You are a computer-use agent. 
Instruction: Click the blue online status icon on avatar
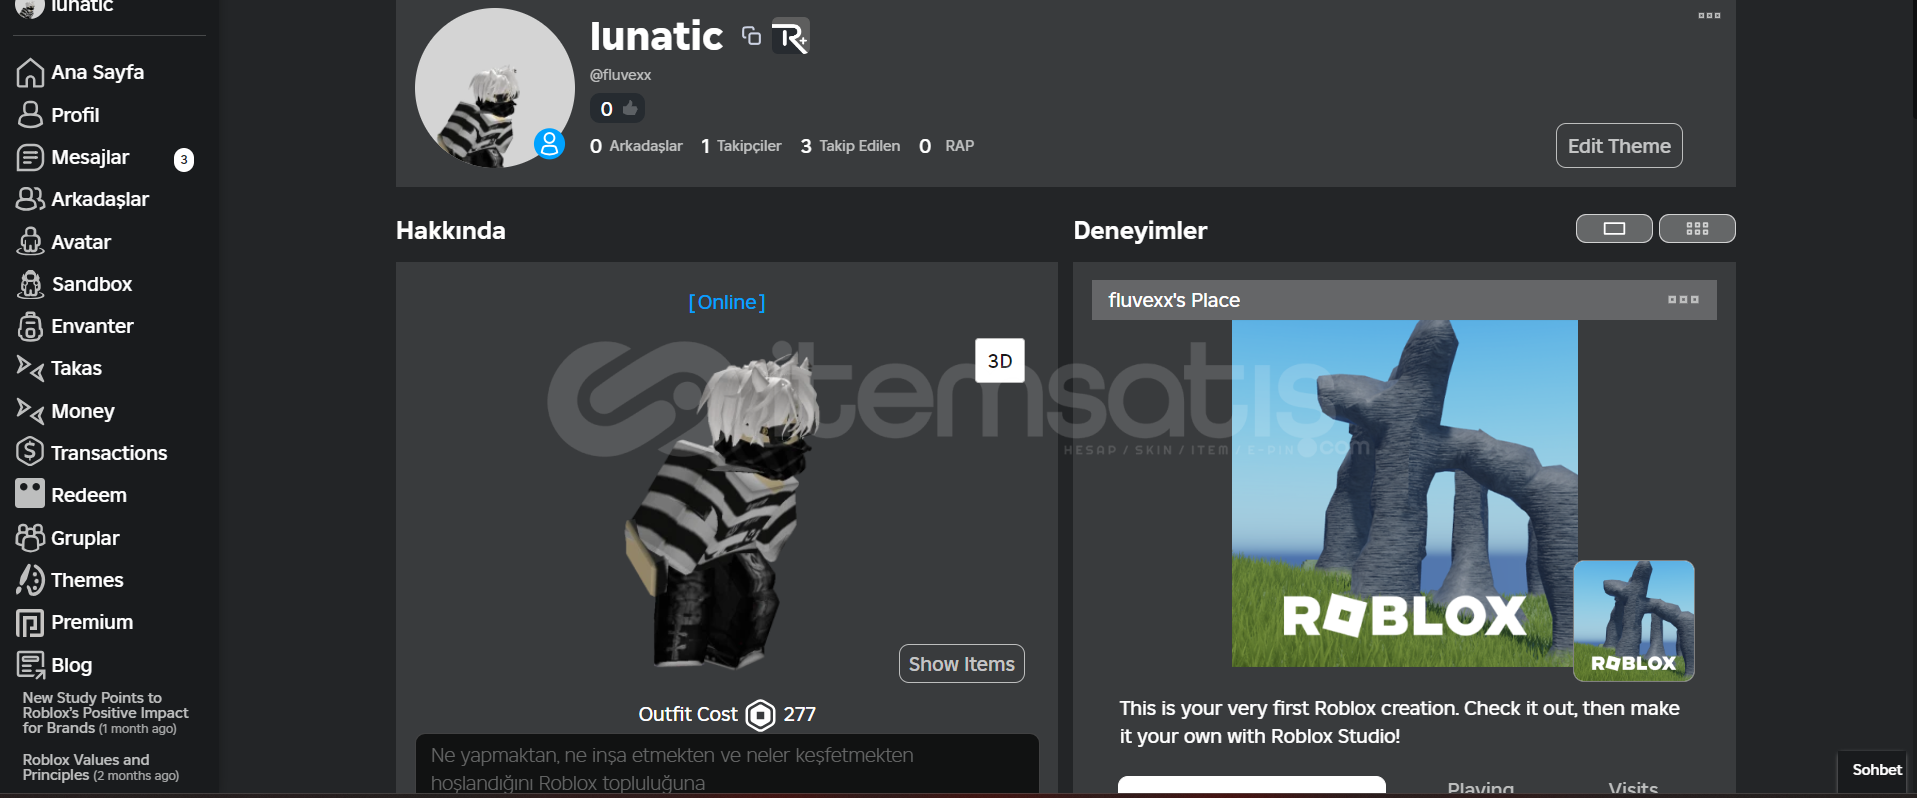coord(549,144)
